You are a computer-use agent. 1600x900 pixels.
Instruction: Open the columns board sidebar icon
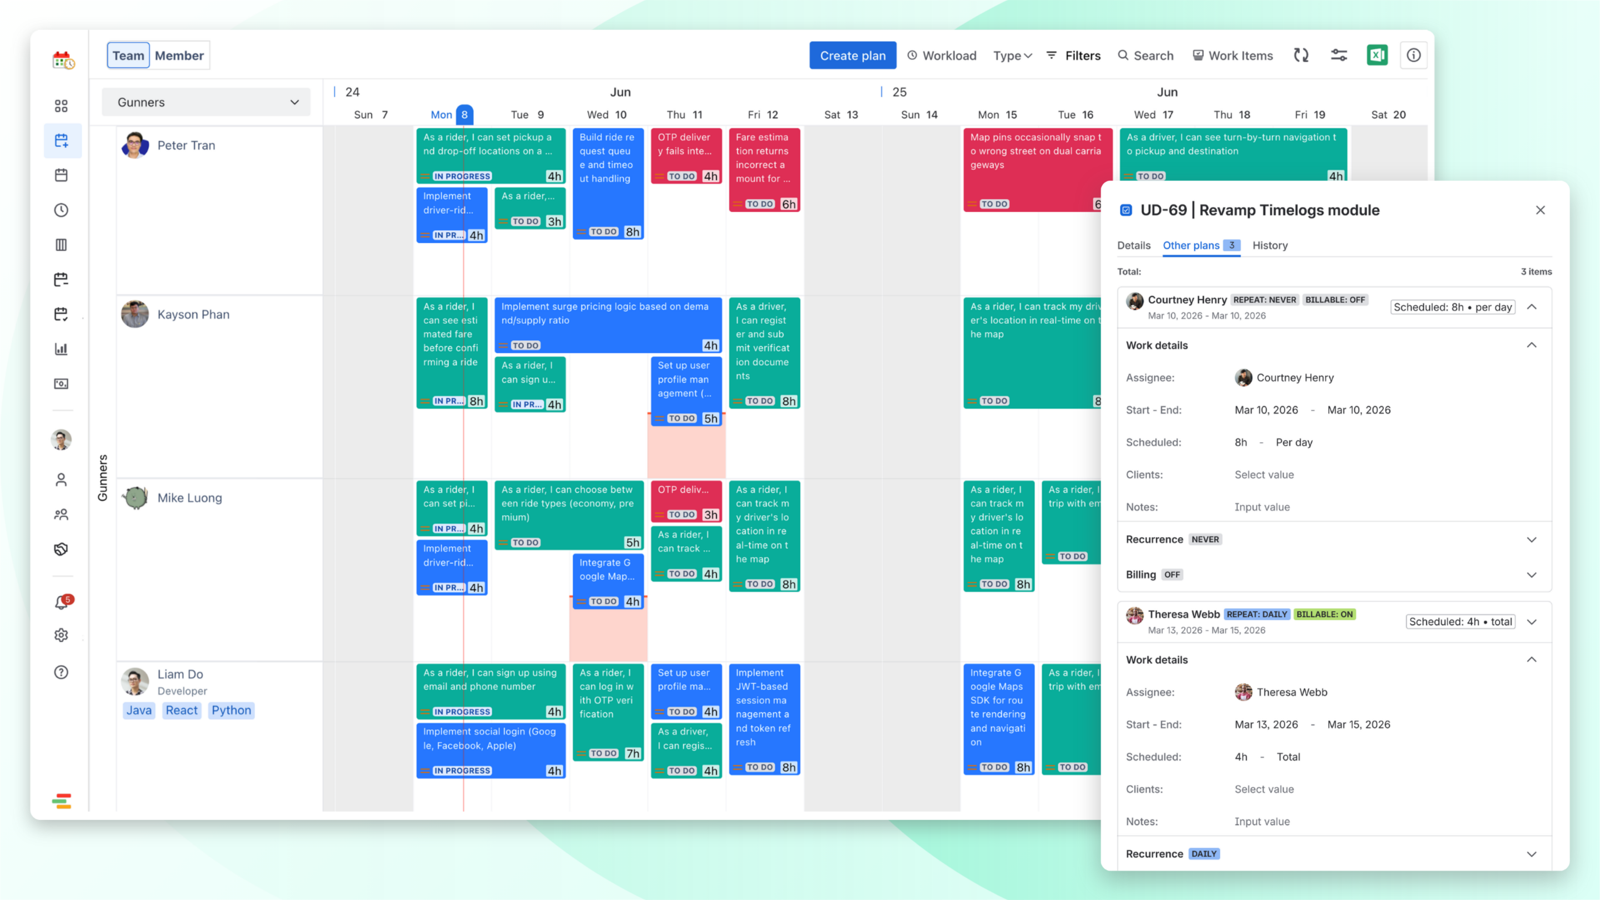point(61,245)
